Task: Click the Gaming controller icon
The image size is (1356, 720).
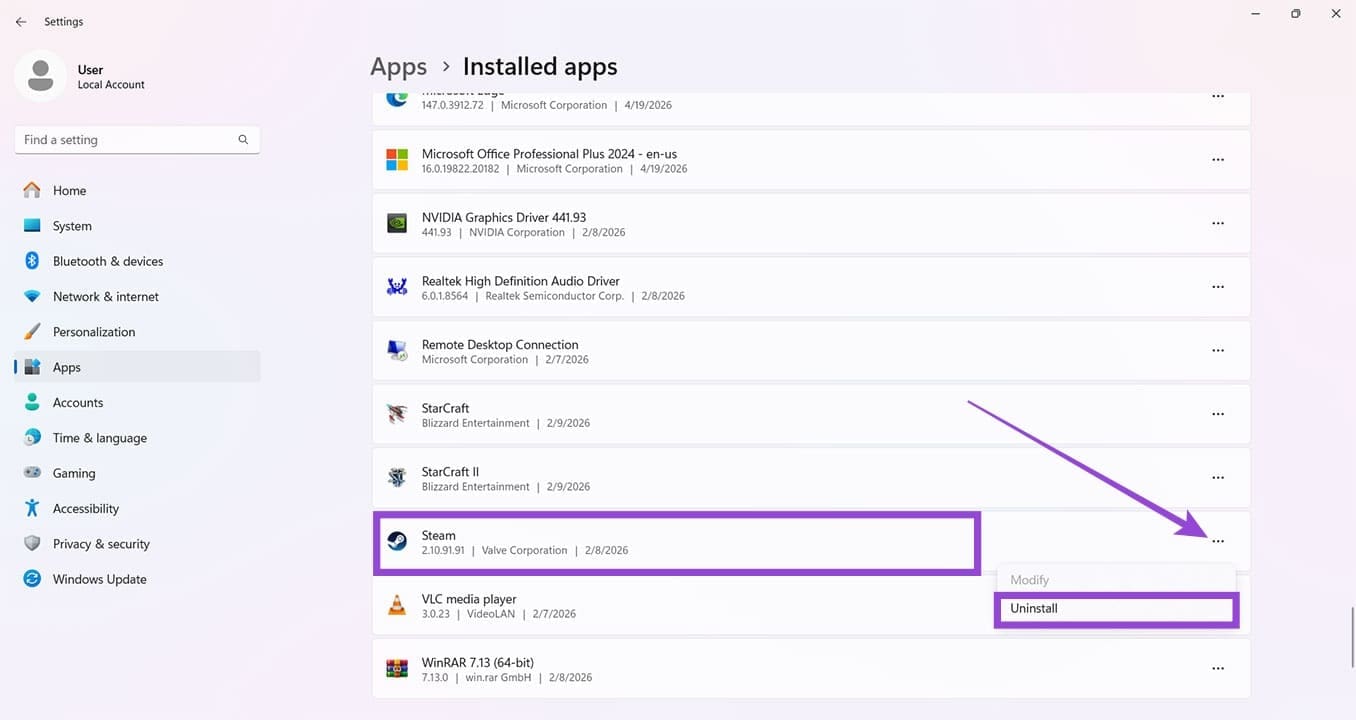Action: (x=32, y=473)
